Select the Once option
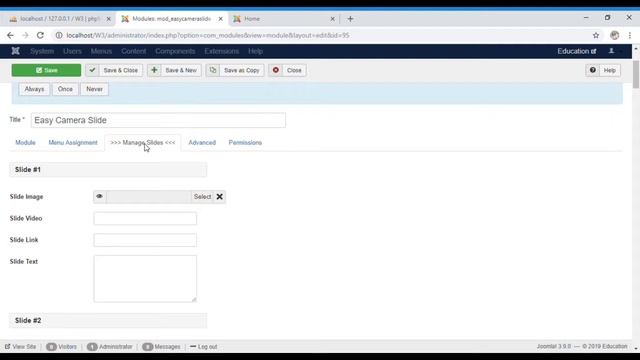 click(65, 89)
